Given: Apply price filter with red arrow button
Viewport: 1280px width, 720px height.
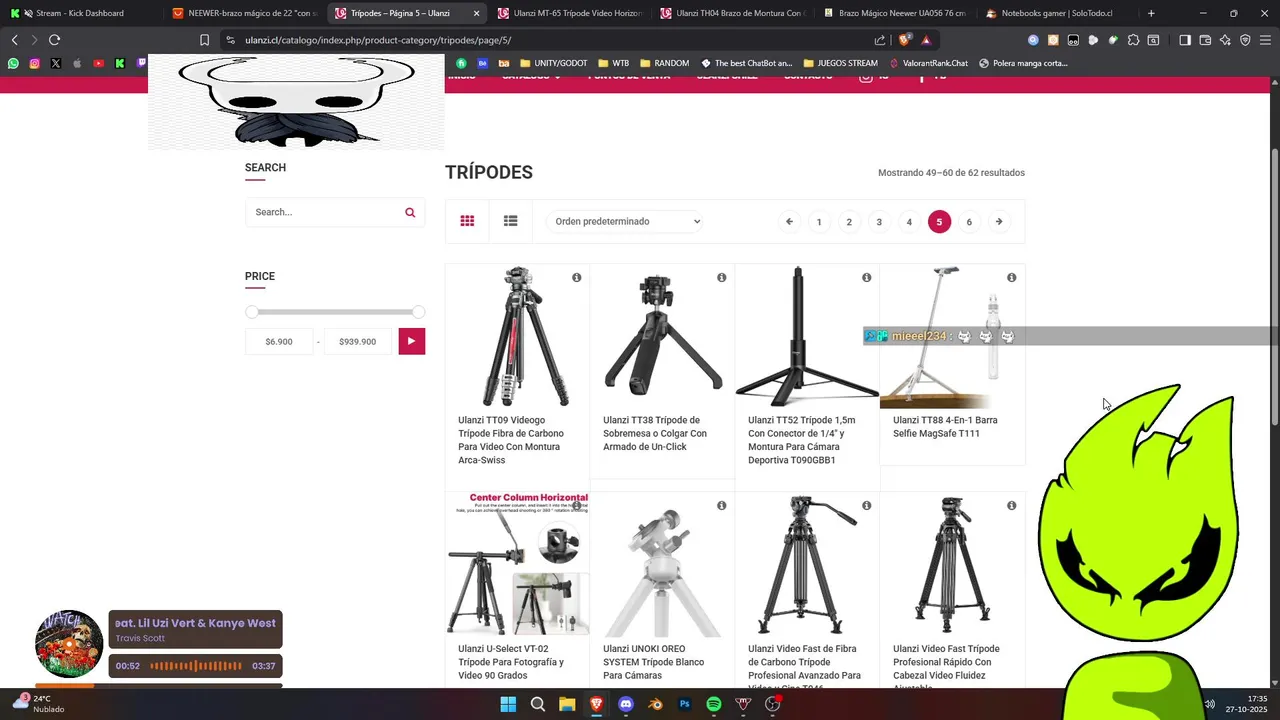Looking at the screenshot, I should (411, 341).
